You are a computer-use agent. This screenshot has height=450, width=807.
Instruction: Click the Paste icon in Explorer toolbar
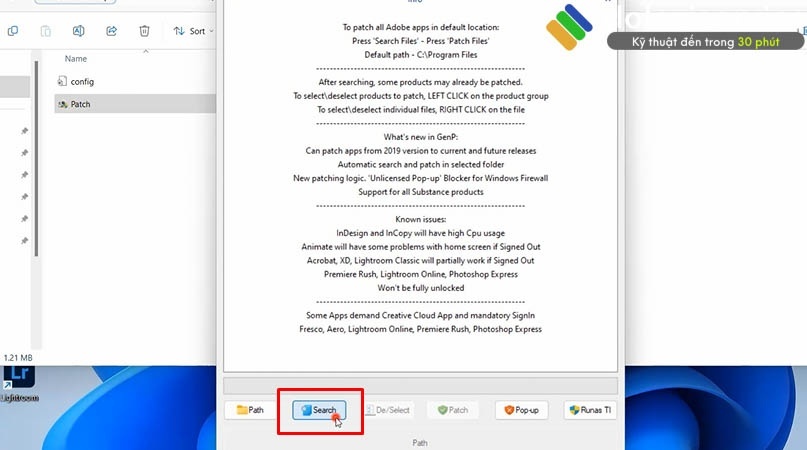tap(45, 31)
